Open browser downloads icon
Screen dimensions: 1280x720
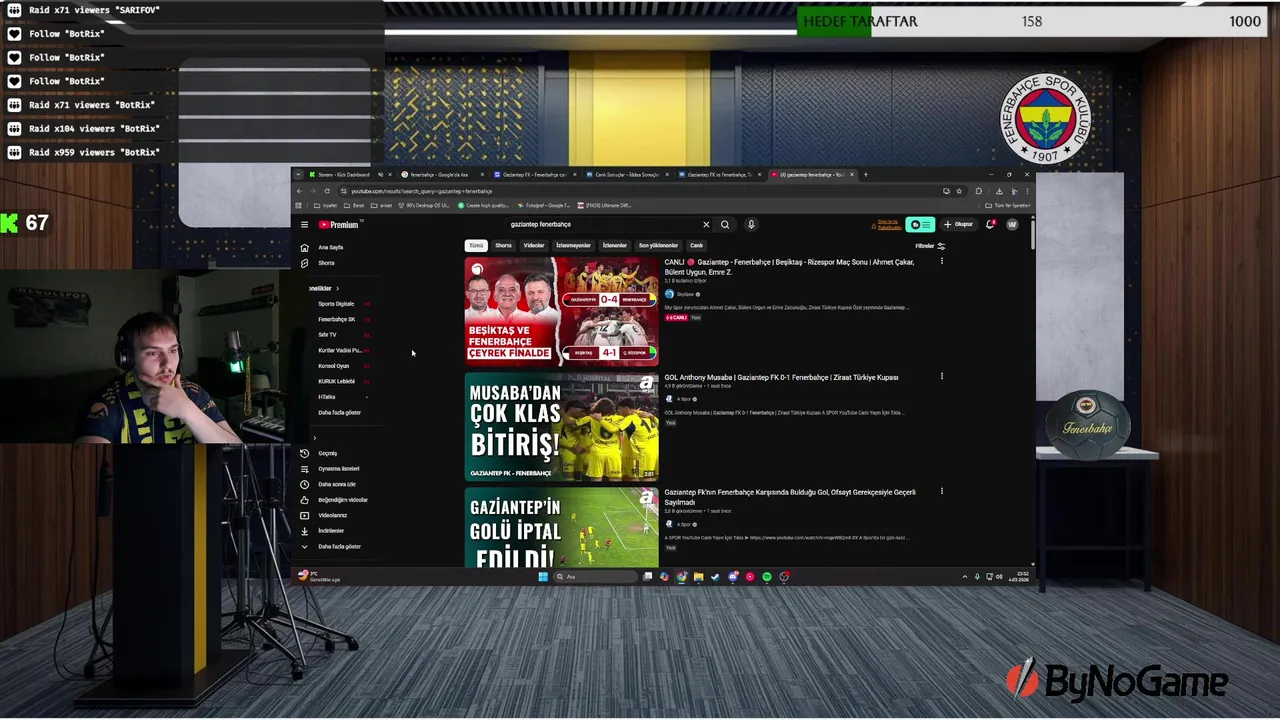point(999,191)
